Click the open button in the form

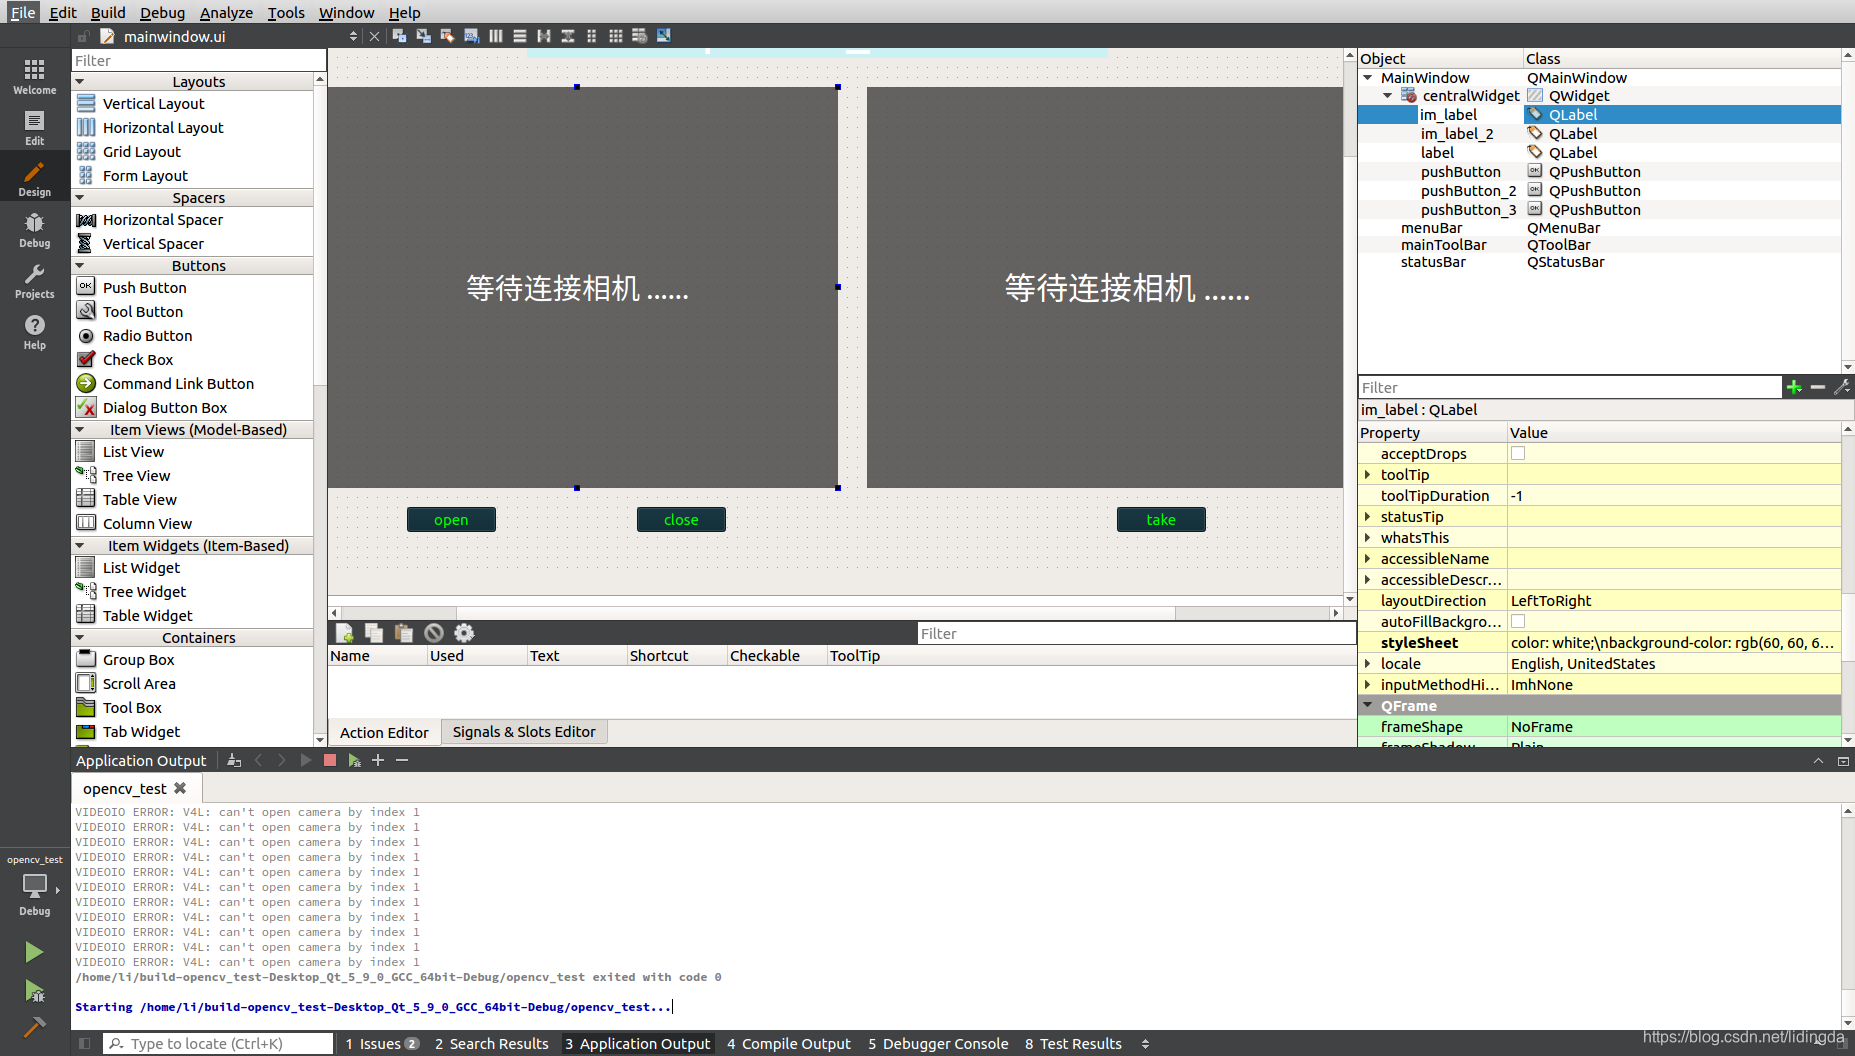[451, 519]
